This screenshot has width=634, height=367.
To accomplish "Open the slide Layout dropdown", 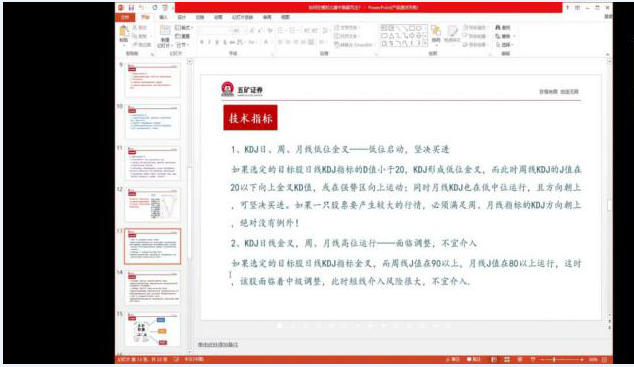I will click(x=184, y=27).
